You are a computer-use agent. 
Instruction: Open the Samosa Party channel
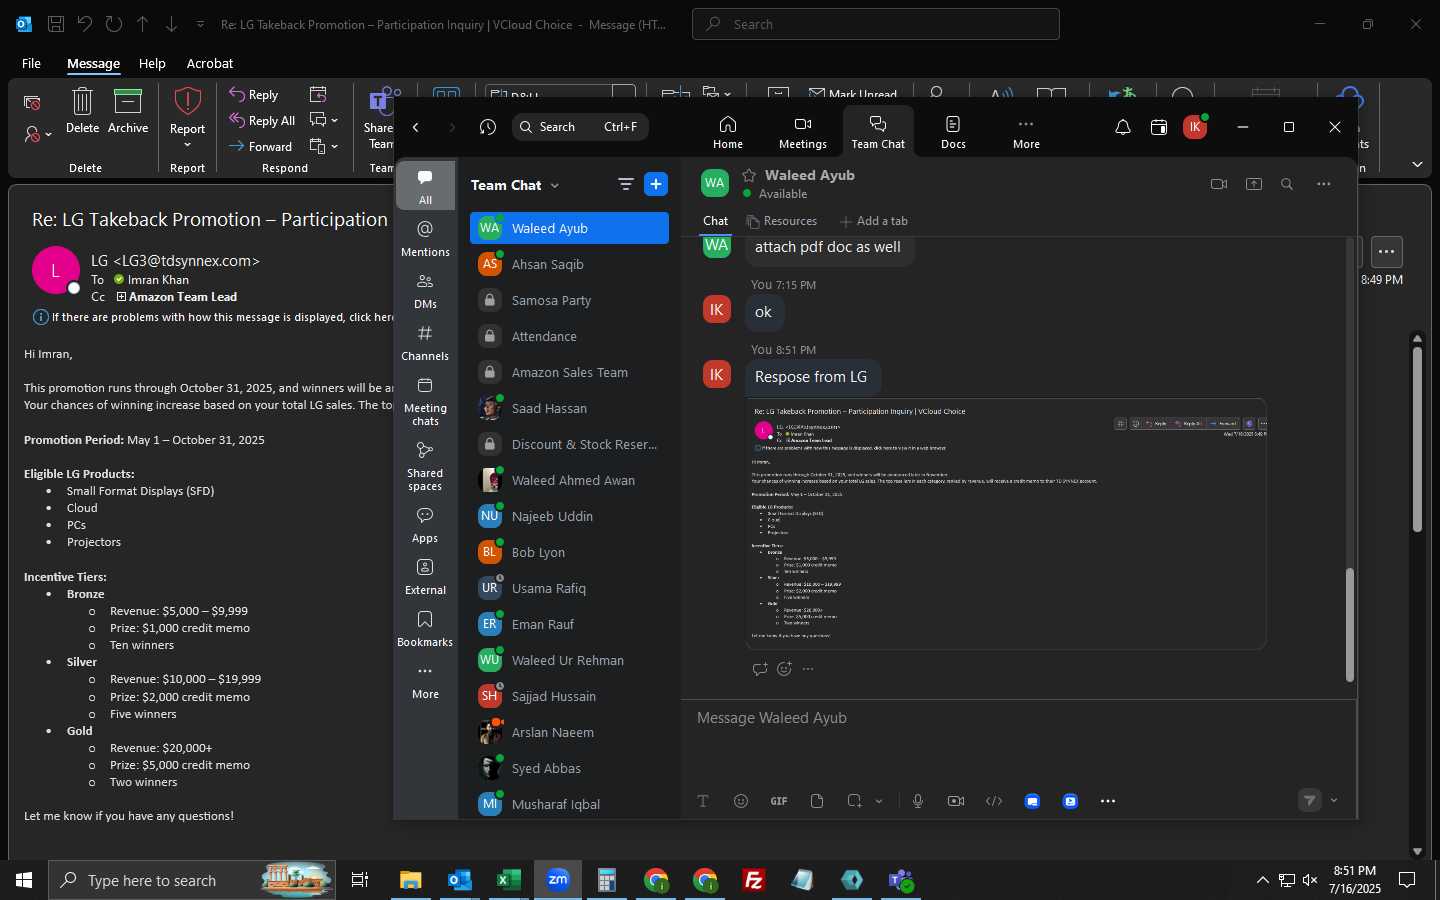pyautogui.click(x=569, y=300)
